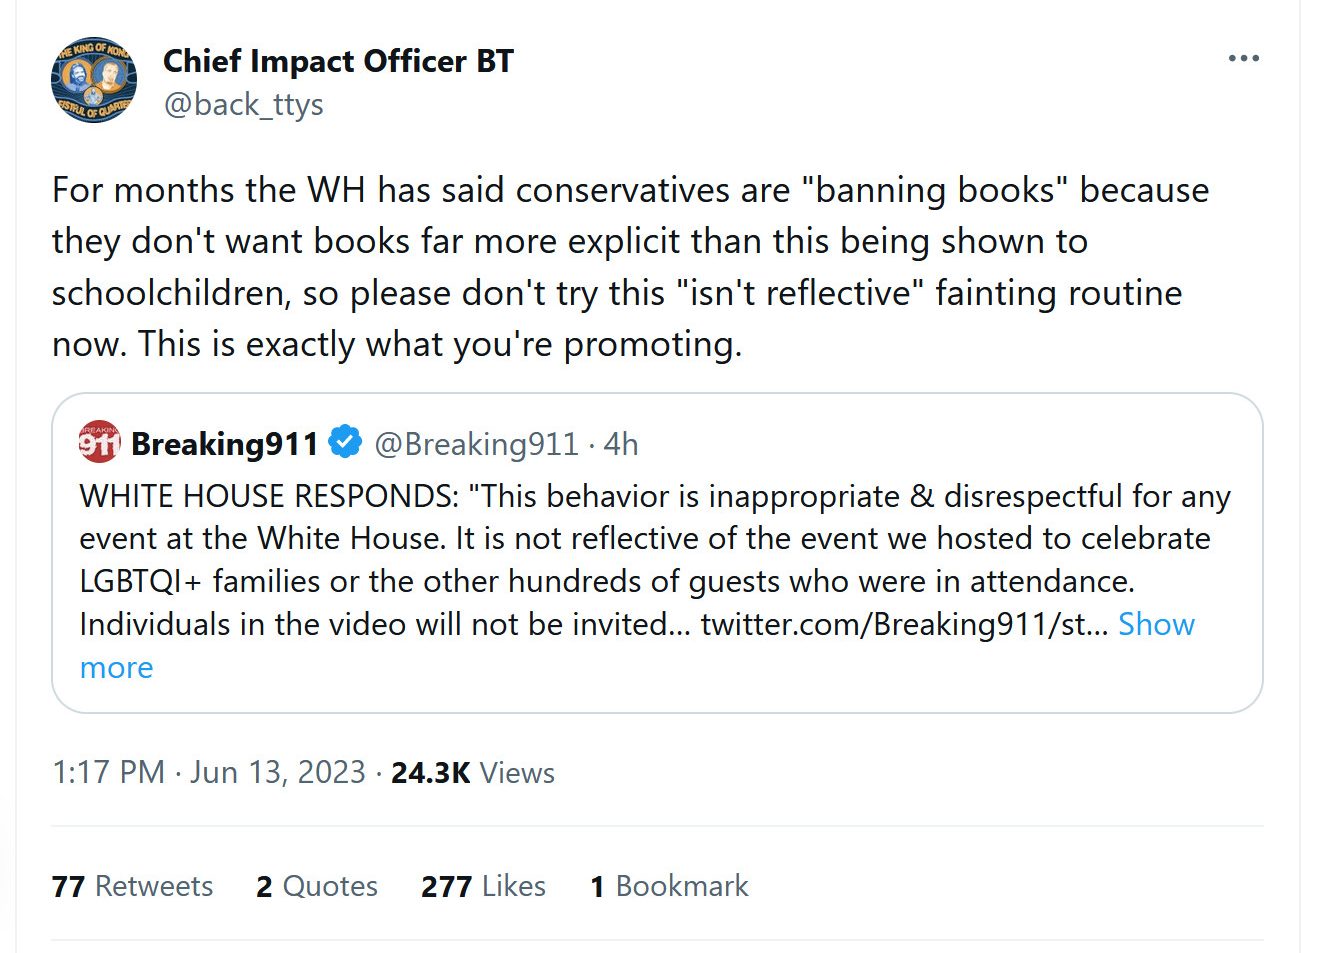Open the three-dot more options menu
The image size is (1344, 953).
click(x=1243, y=59)
